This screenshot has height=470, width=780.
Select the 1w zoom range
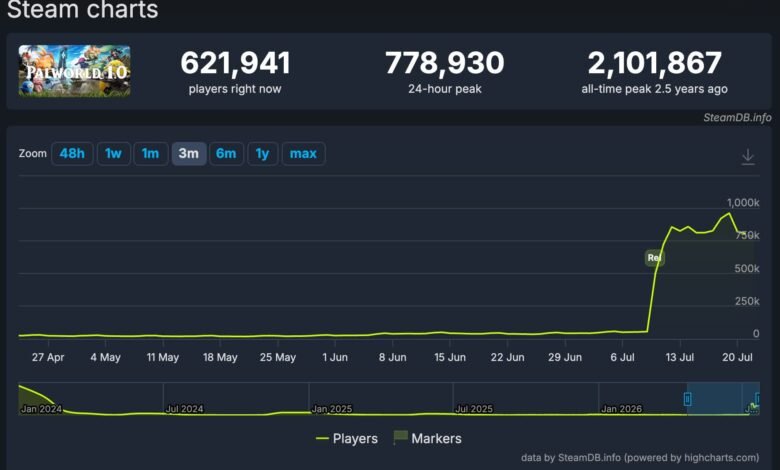(x=113, y=154)
